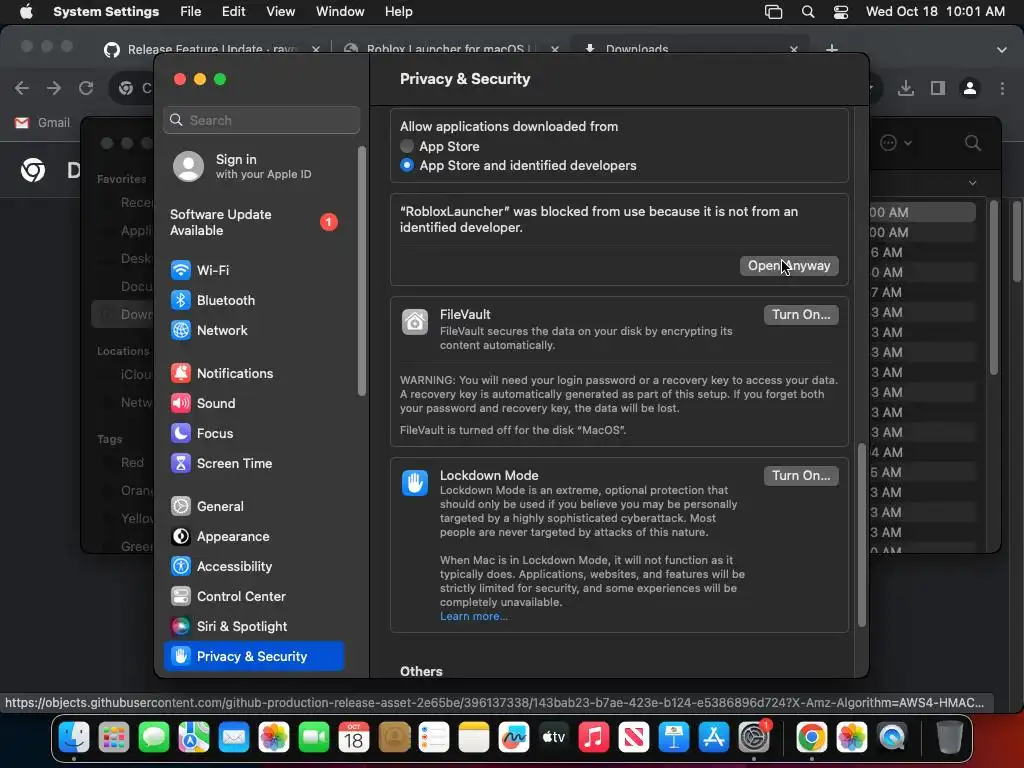This screenshot has width=1024, height=768.
Task: Open the Chrome profile icon
Action: click(x=970, y=88)
